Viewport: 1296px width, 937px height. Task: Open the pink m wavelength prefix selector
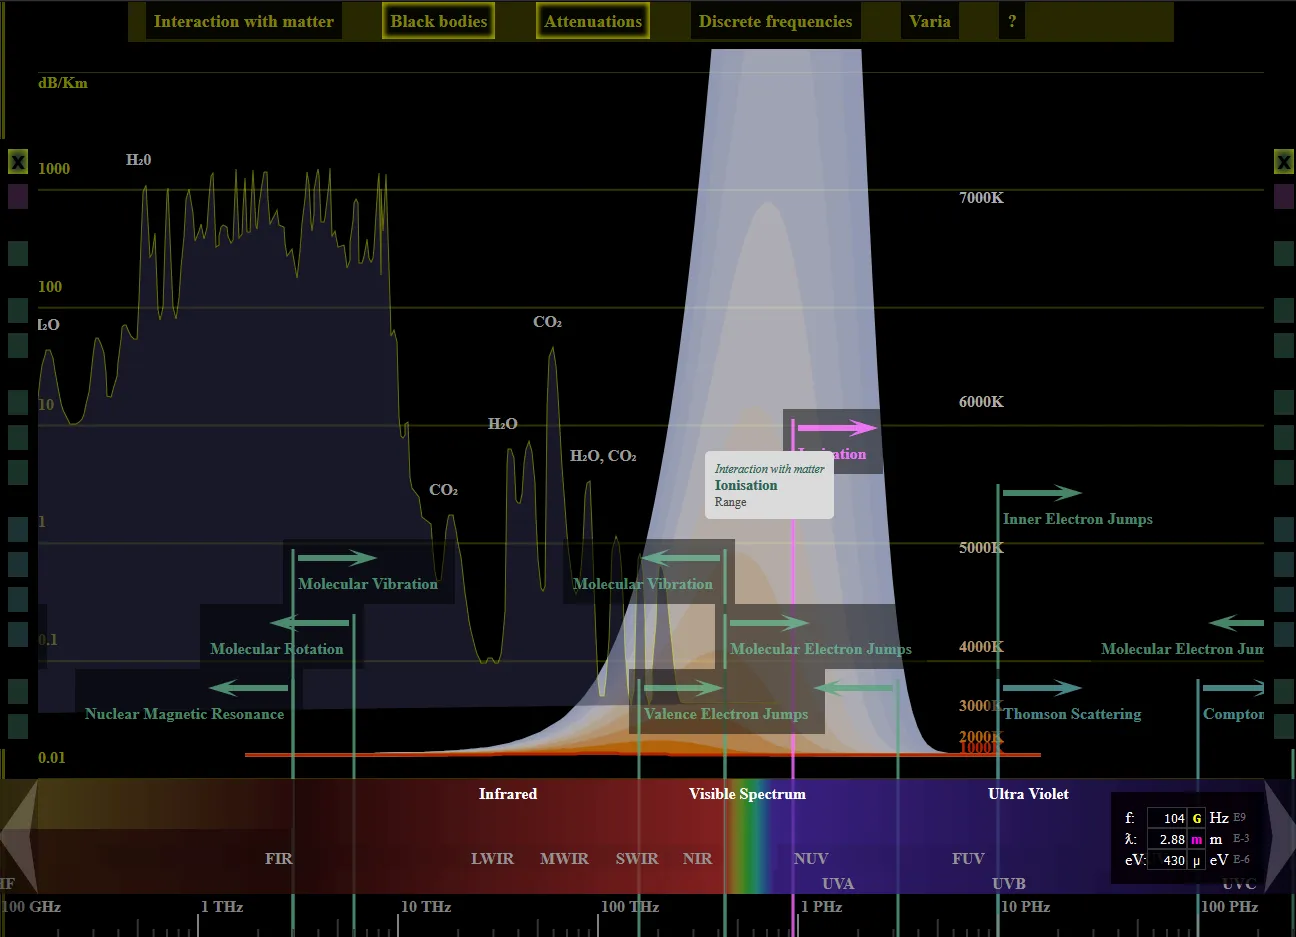coord(1195,839)
